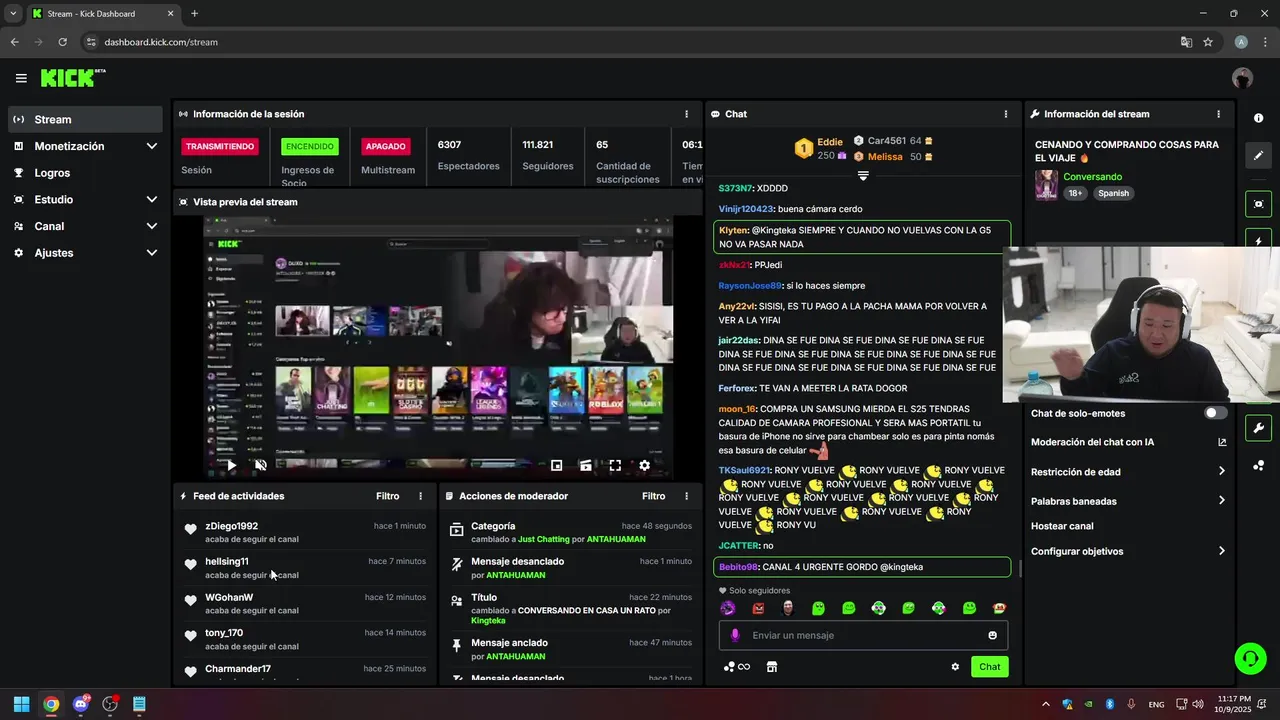
Task: Click the microphone icon in message box
Action: (735, 635)
